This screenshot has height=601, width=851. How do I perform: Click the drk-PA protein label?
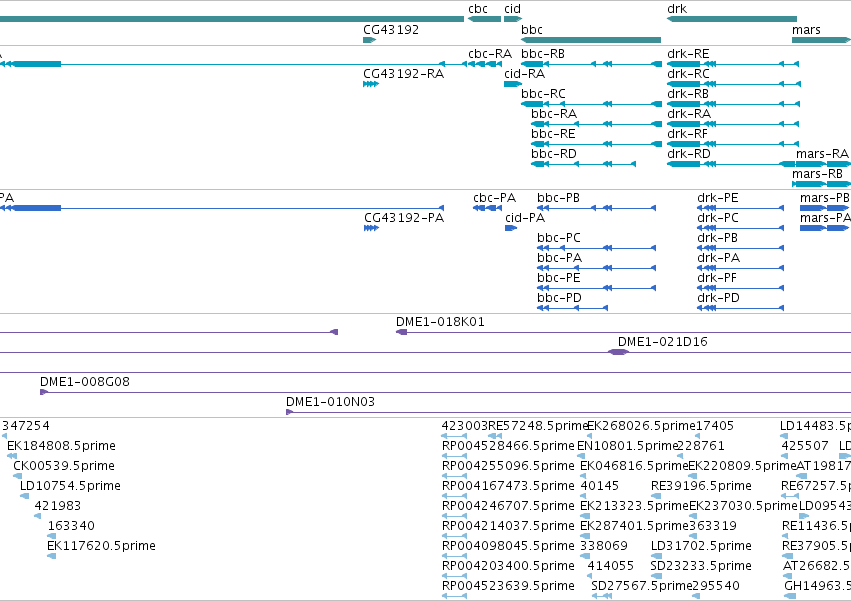click(x=719, y=258)
